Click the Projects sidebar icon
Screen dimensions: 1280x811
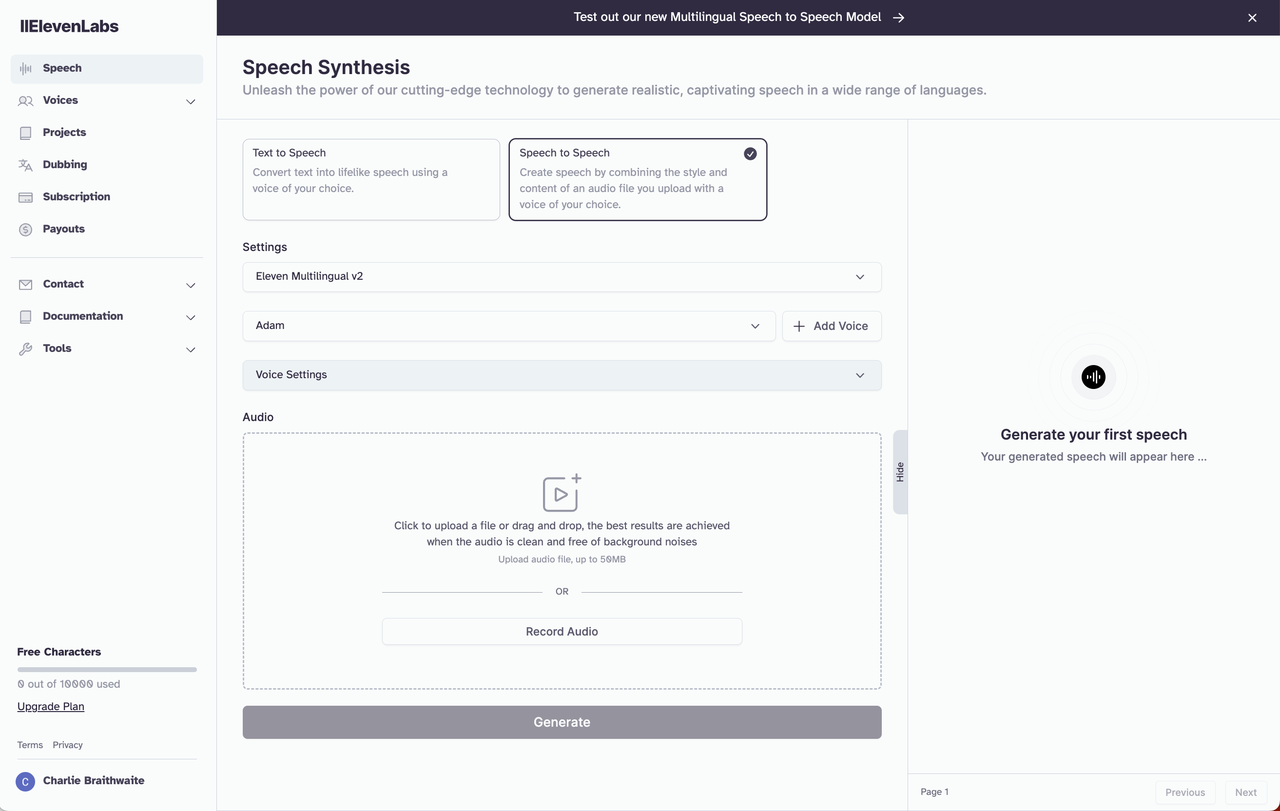(24, 132)
